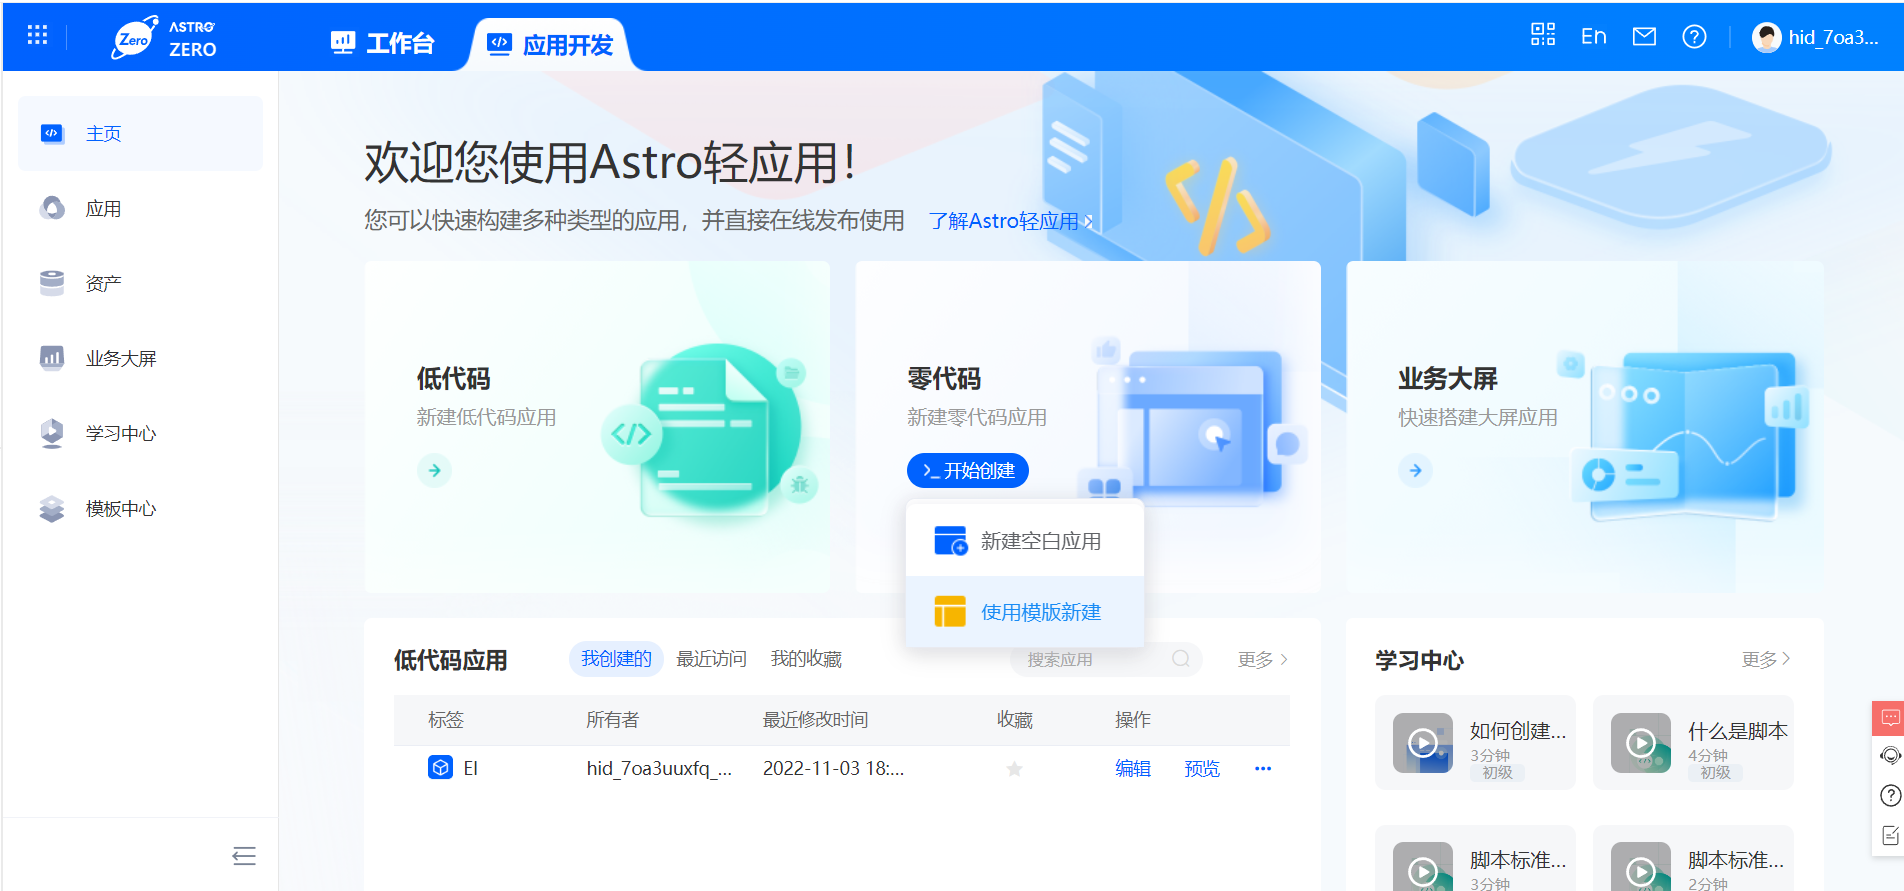Click the date cell 2022-11-03 18:...
This screenshot has width=1904, height=891.
coord(833,769)
